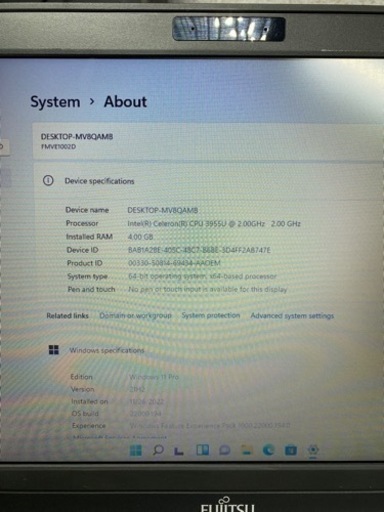Select the 4.00 GB RAM value
Image resolution: width=384 pixels, height=512 pixels.
140,237
